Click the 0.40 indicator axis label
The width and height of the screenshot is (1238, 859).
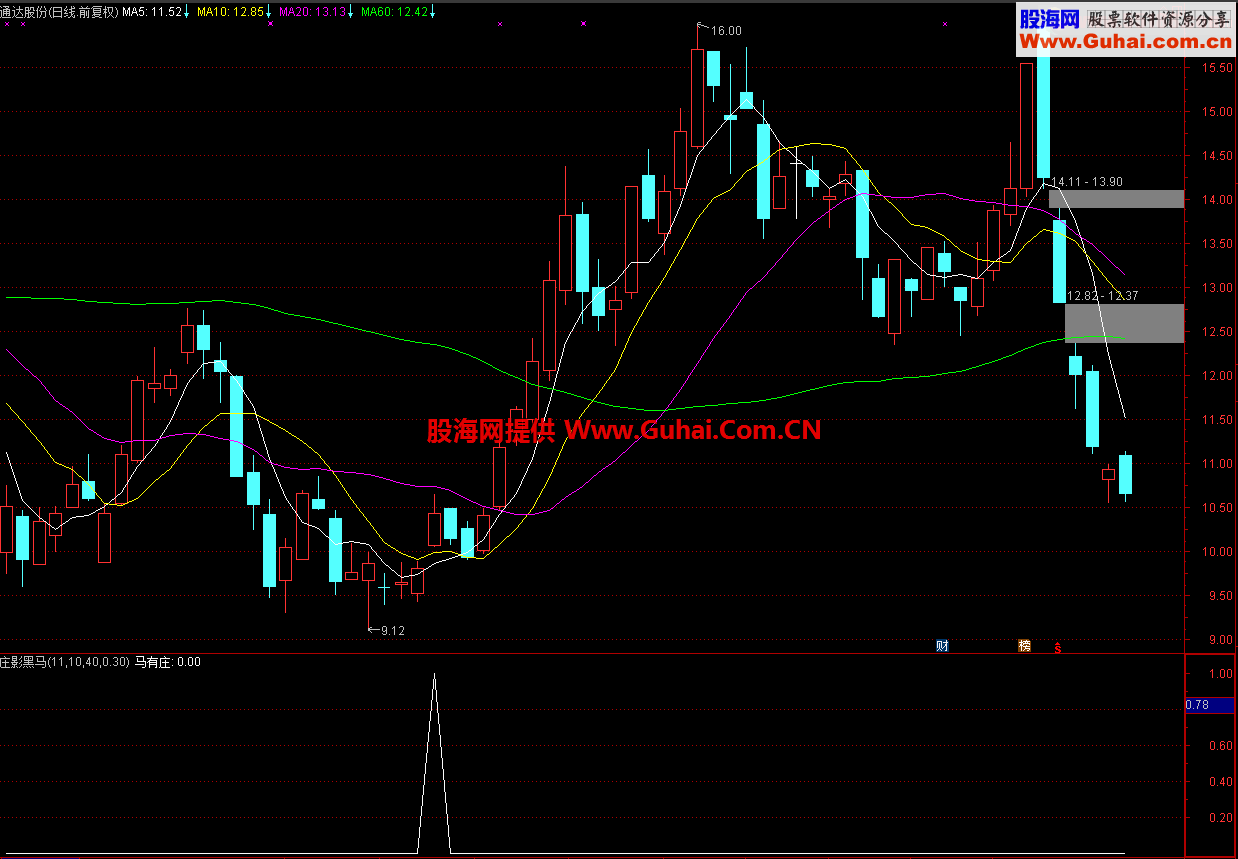[x=1220, y=782]
